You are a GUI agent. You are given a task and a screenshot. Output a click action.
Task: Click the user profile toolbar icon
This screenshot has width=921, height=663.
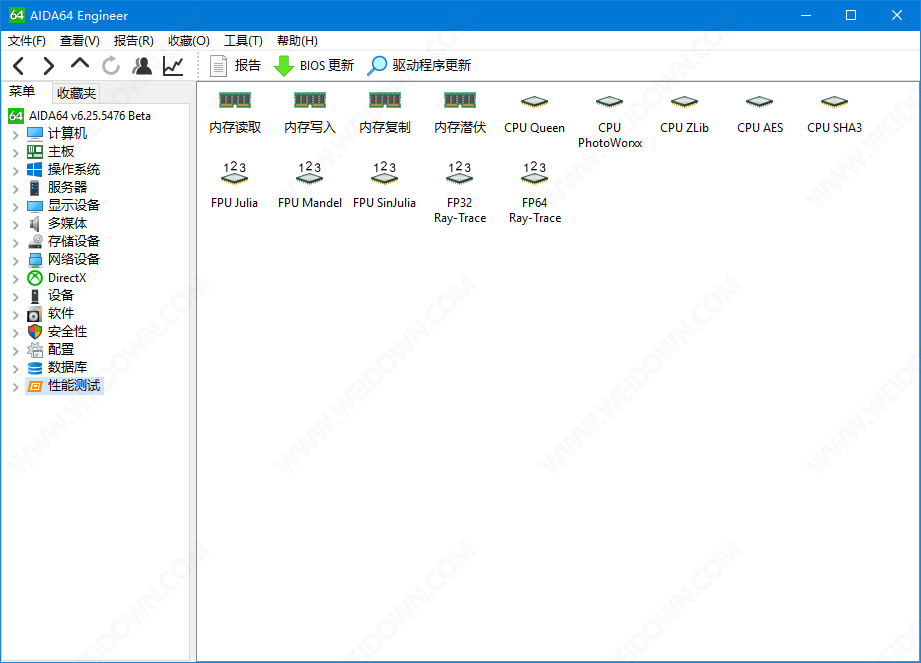point(142,65)
